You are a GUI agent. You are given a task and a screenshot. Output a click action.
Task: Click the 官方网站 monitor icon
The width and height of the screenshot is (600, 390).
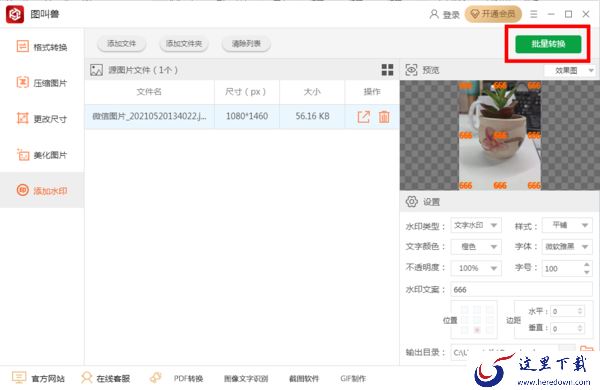19,377
